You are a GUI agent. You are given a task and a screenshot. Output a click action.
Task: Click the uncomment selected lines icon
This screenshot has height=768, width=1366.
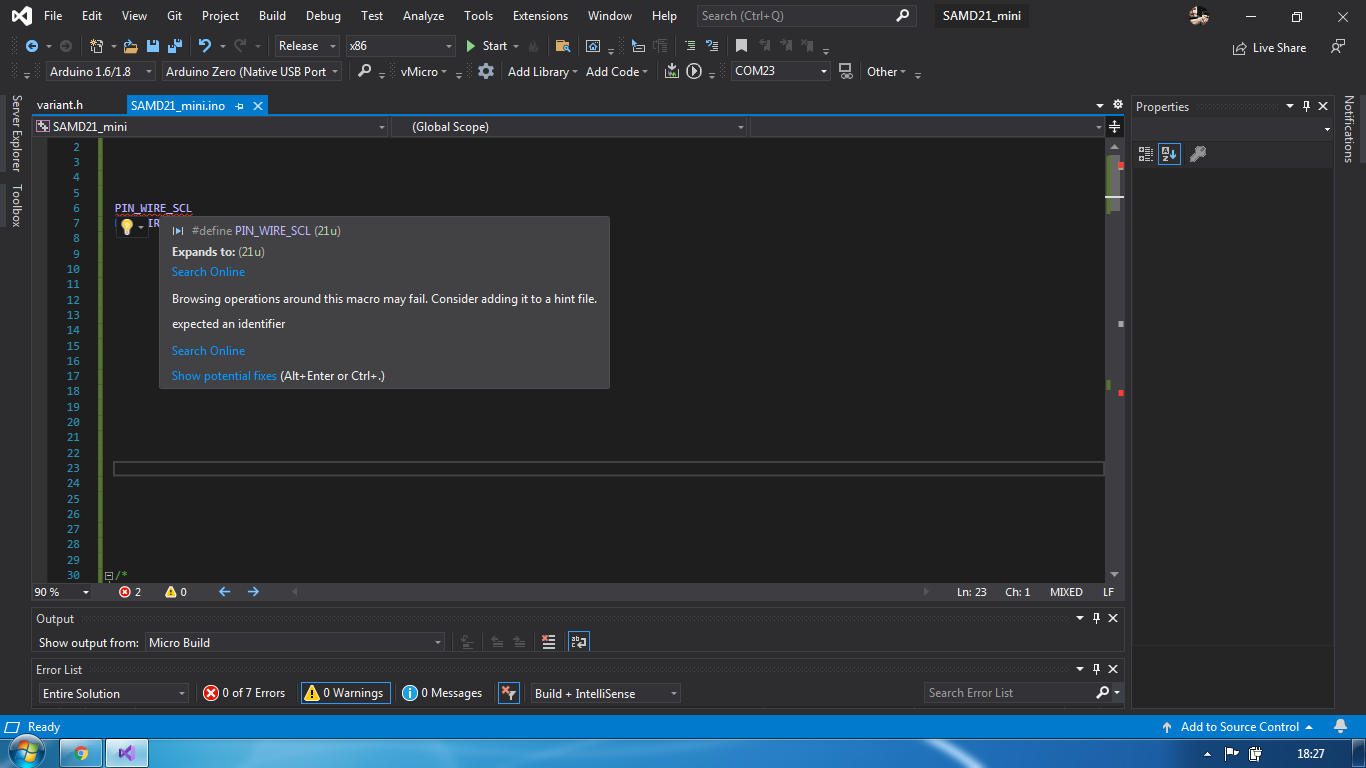tap(712, 46)
